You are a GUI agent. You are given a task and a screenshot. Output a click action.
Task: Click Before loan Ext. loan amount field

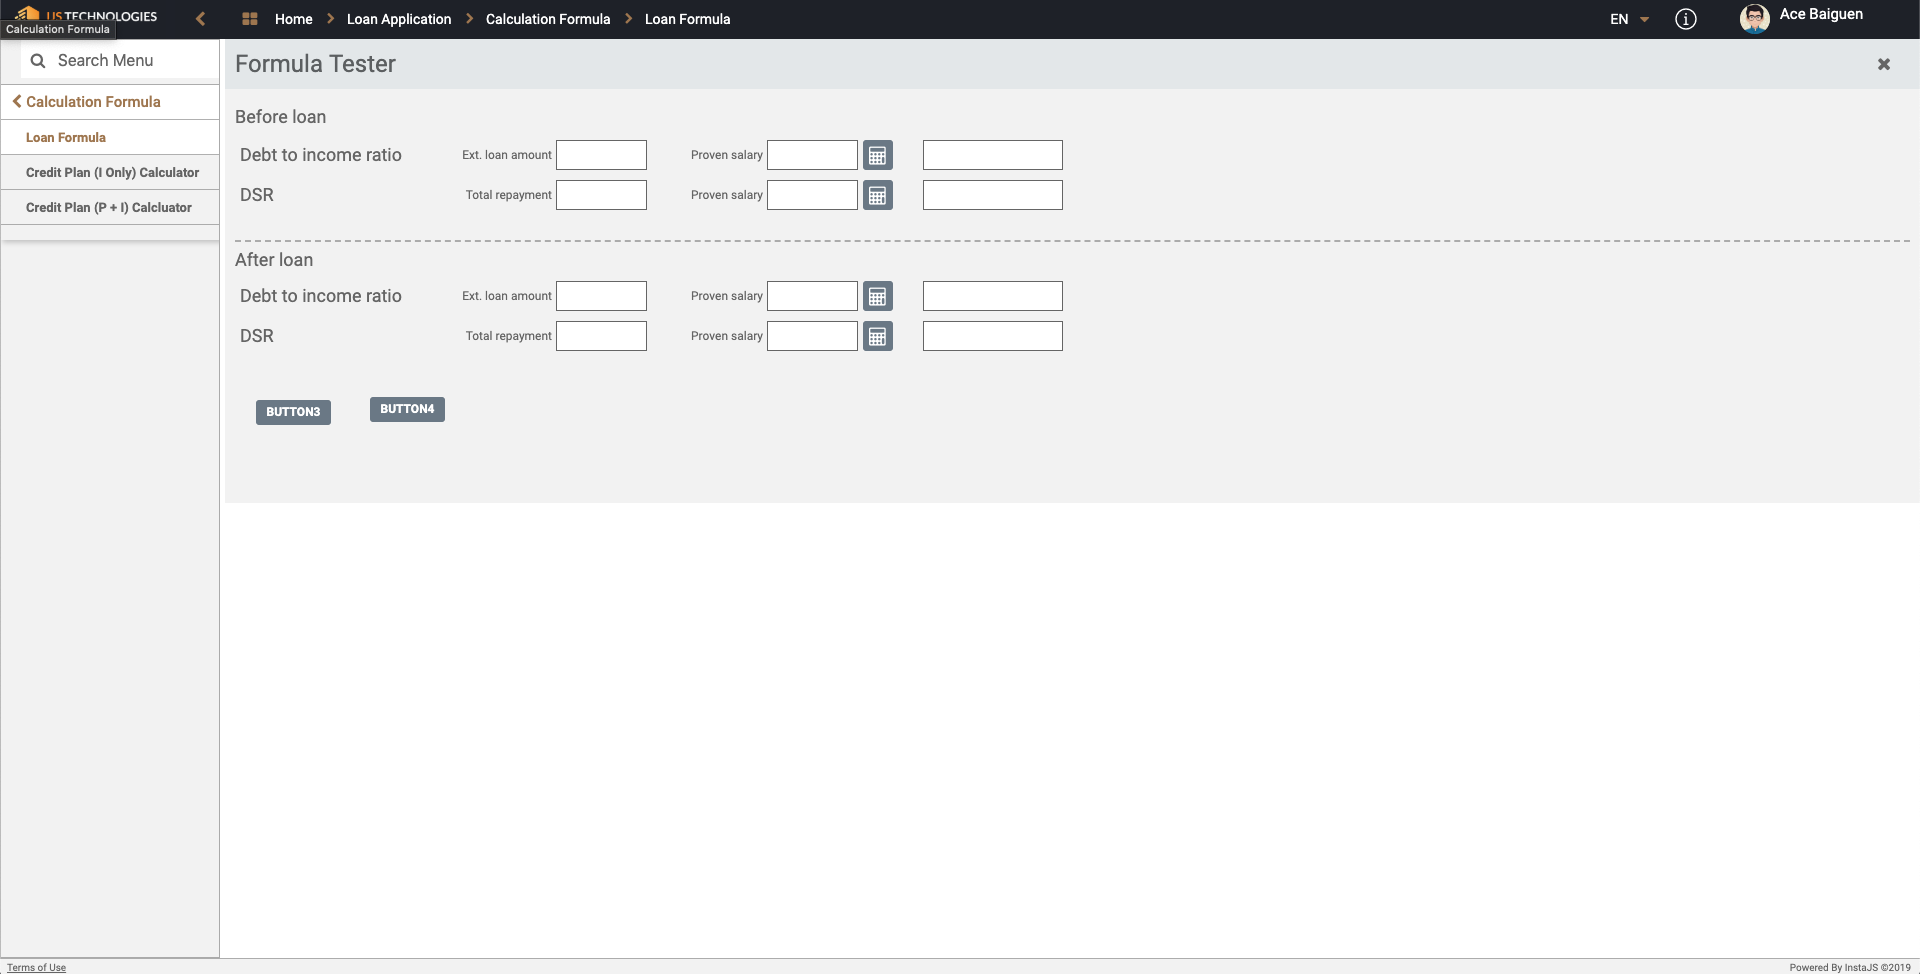pos(601,155)
